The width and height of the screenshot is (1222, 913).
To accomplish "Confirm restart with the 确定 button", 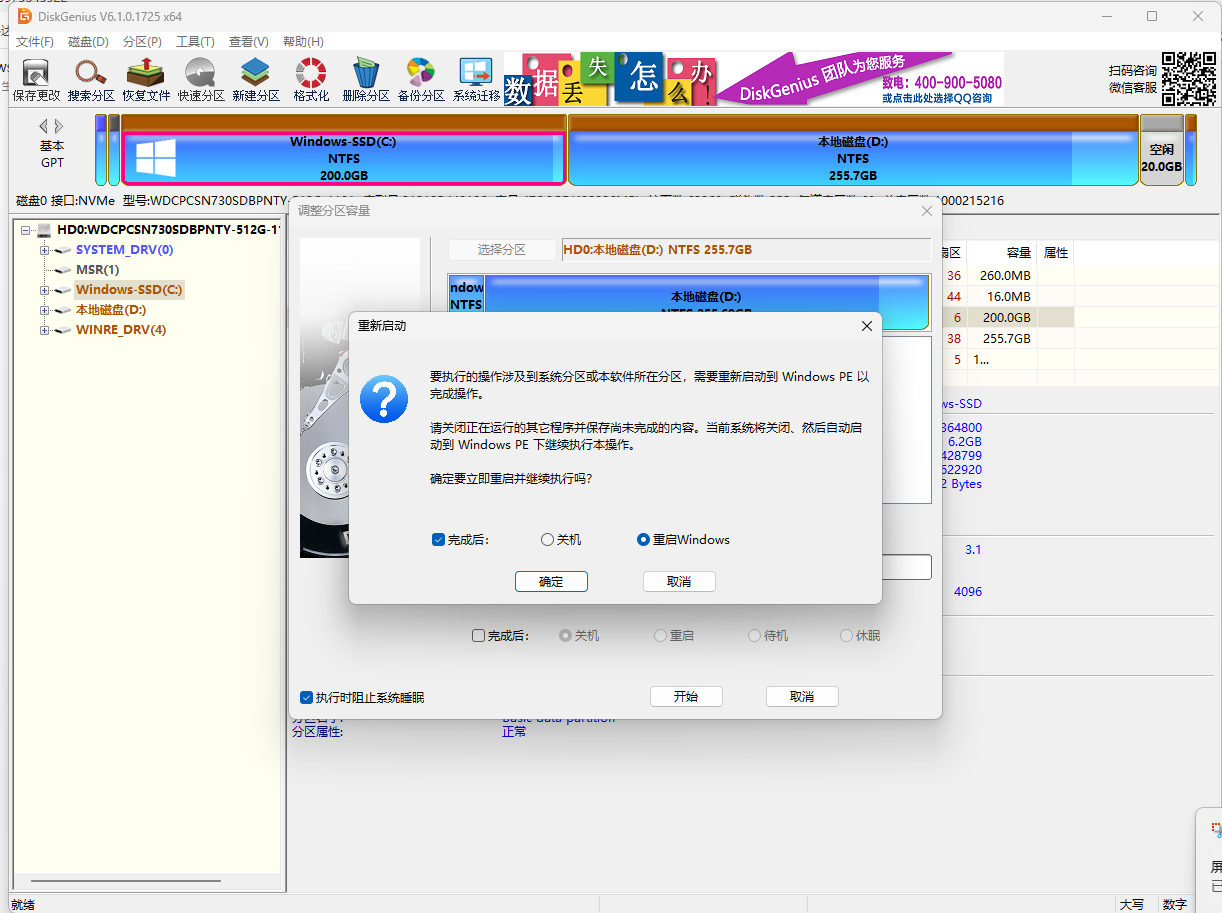I will (x=551, y=582).
